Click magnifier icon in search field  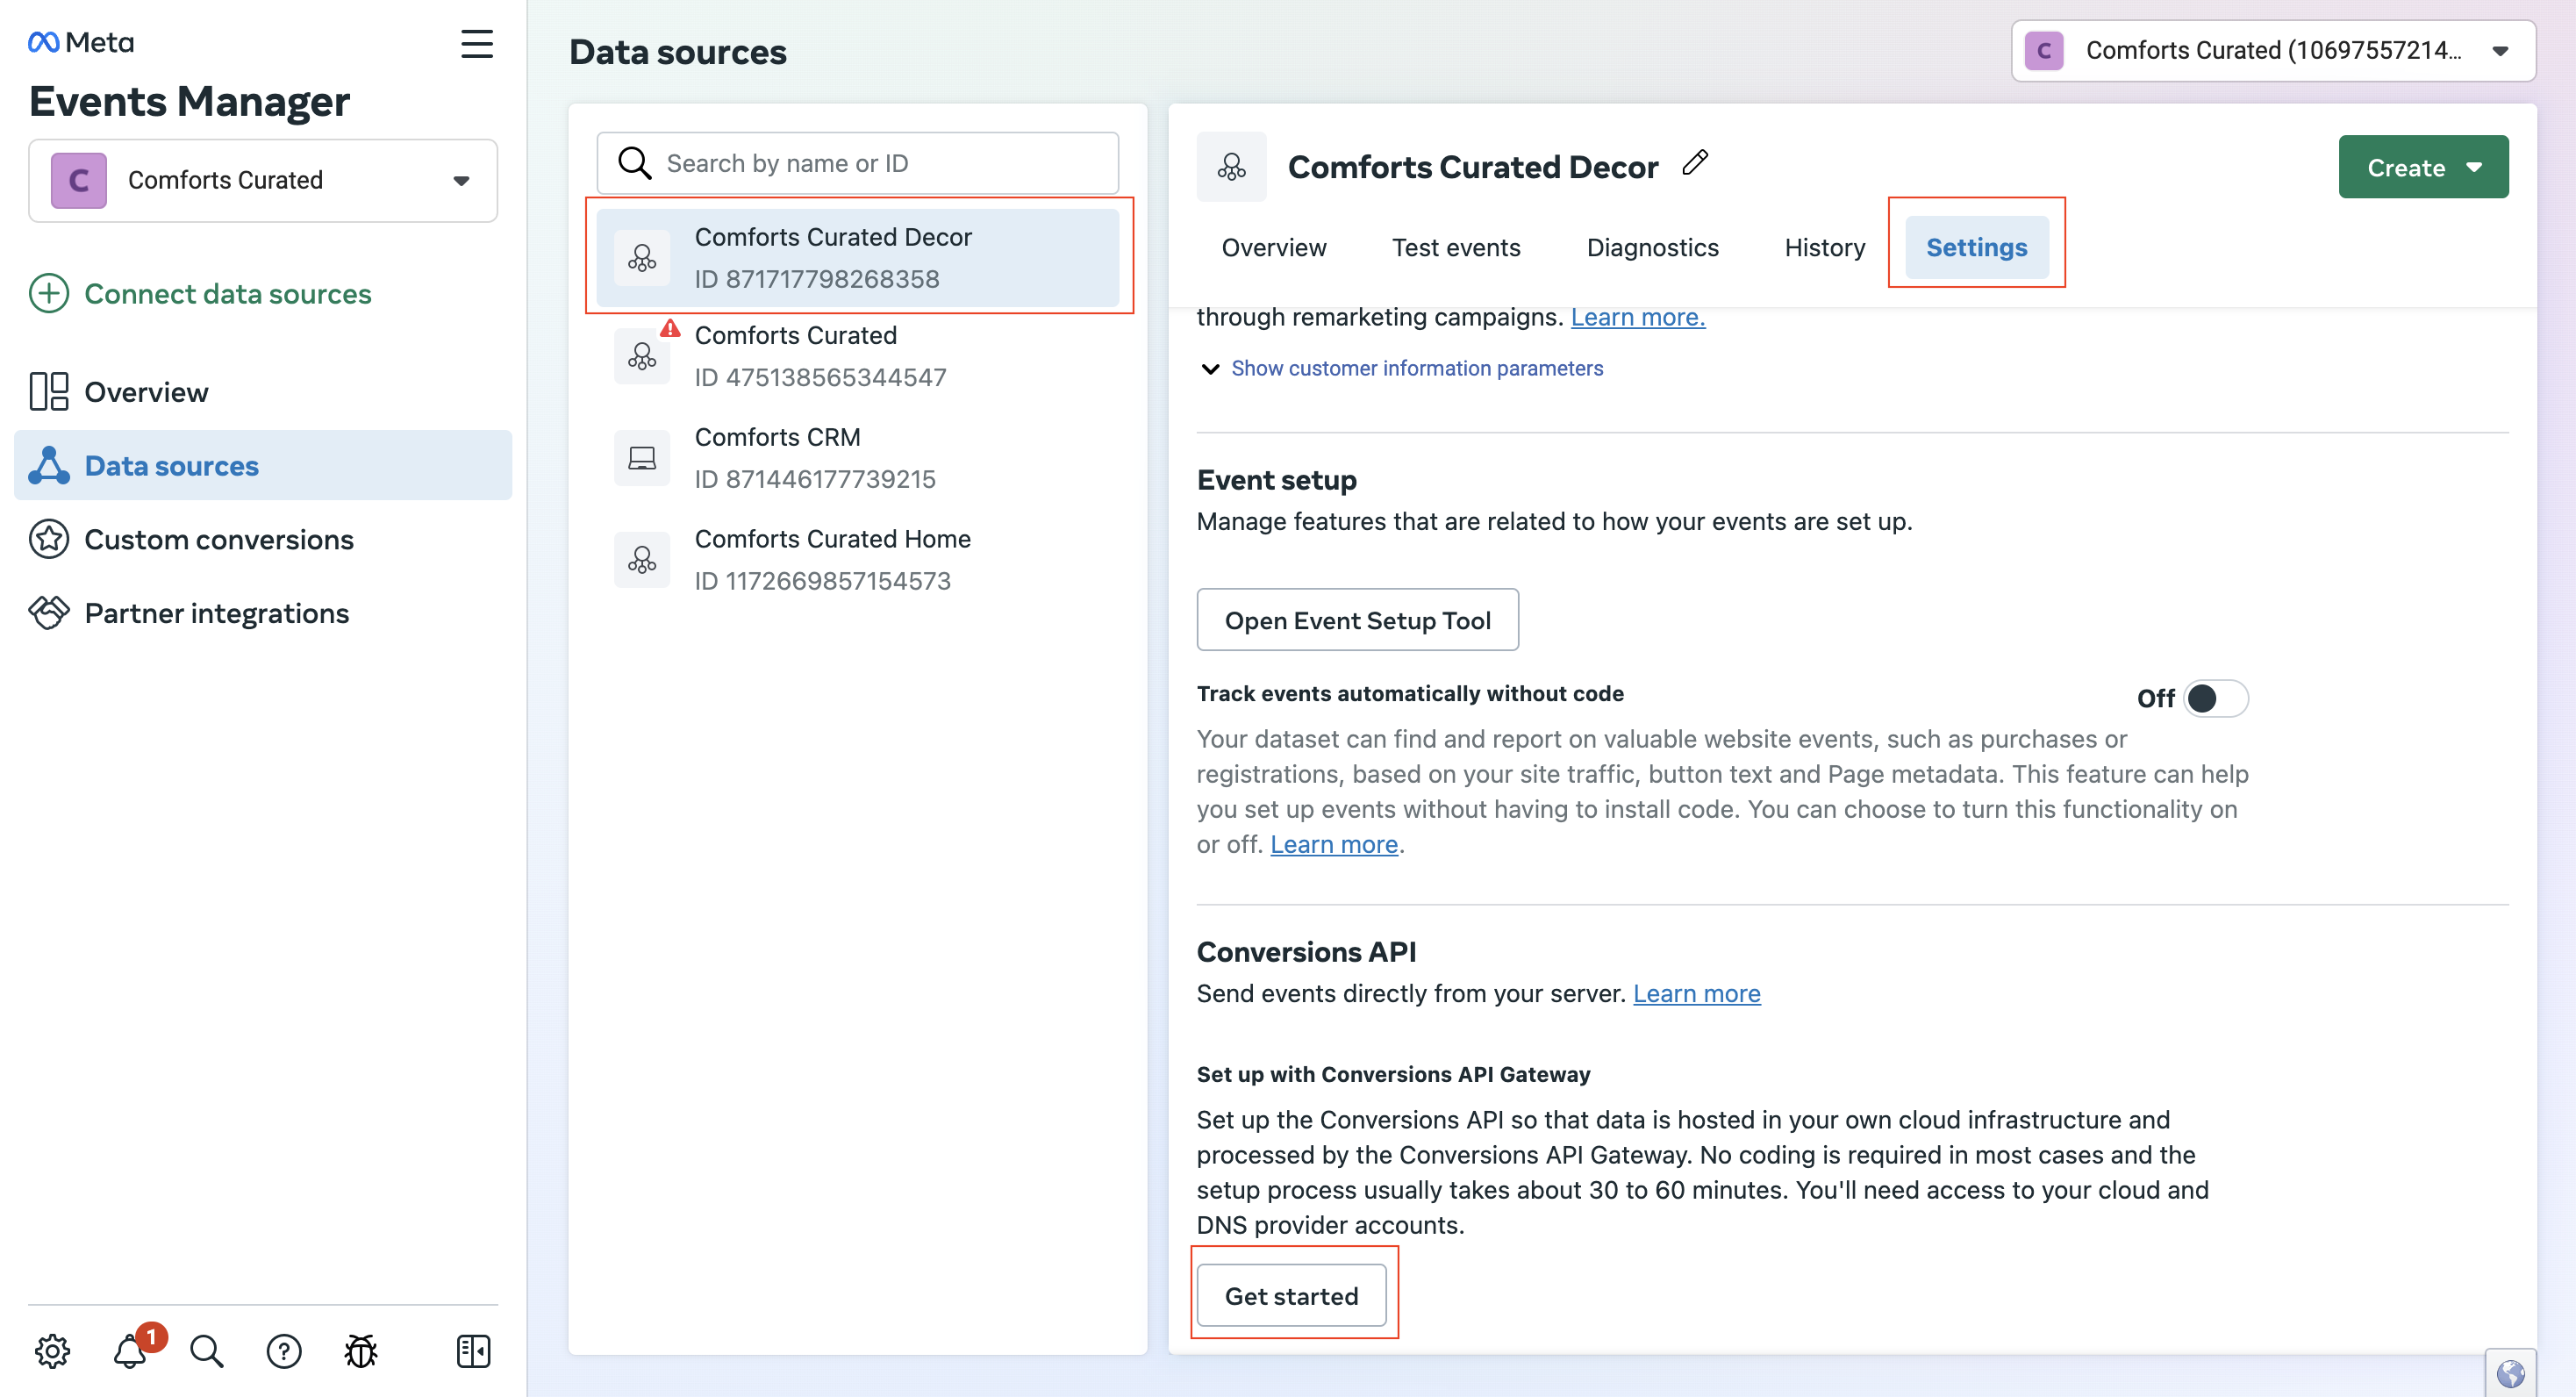click(635, 163)
